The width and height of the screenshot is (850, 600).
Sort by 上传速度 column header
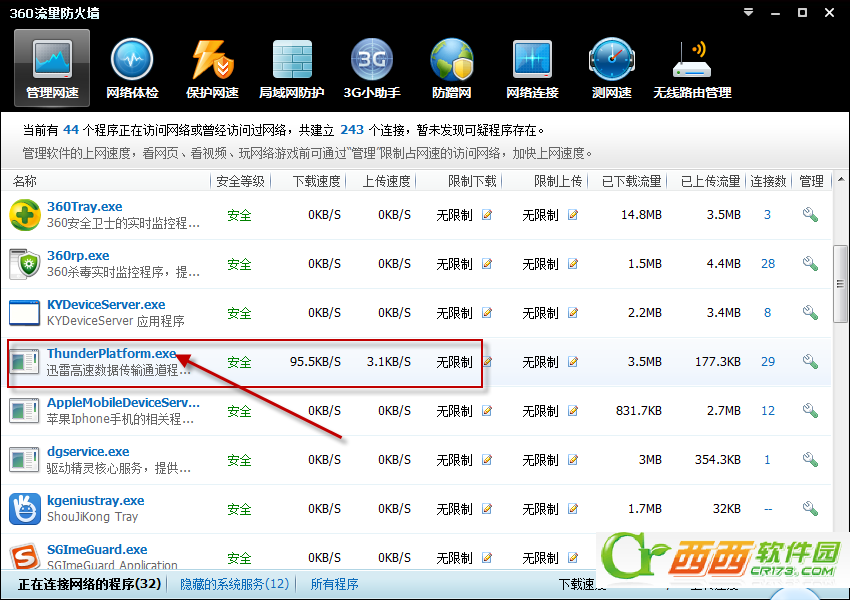point(386,181)
